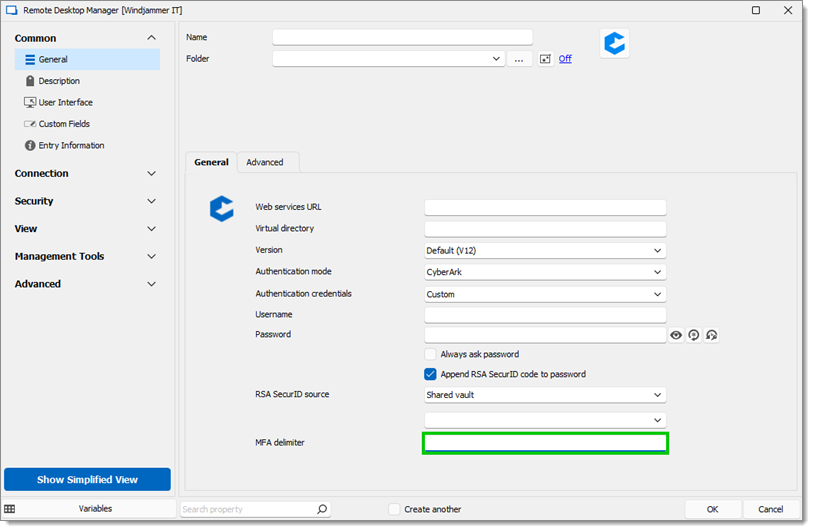The width and height of the screenshot is (813, 531).
Task: Click the User Interface monitor icon
Action: (30, 103)
